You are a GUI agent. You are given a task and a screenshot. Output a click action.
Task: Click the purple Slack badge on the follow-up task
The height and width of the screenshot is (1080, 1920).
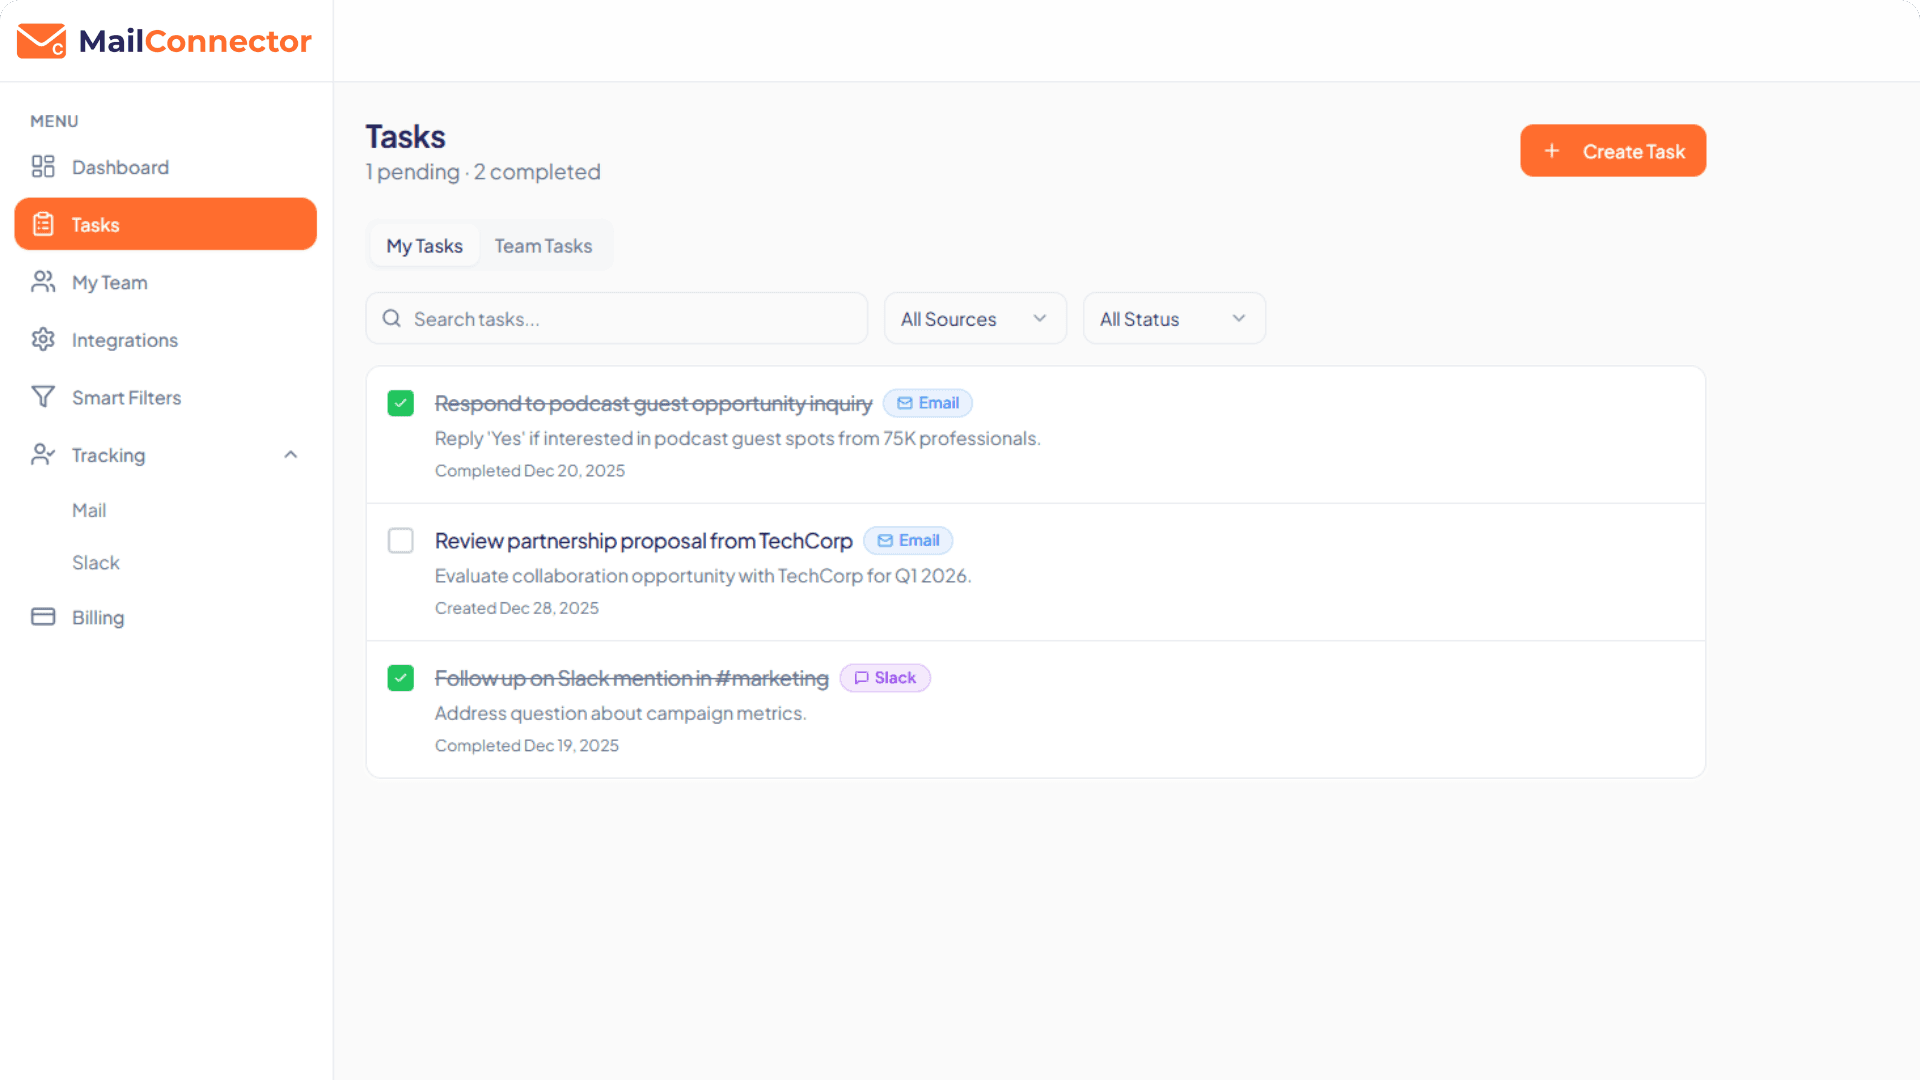pos(884,678)
